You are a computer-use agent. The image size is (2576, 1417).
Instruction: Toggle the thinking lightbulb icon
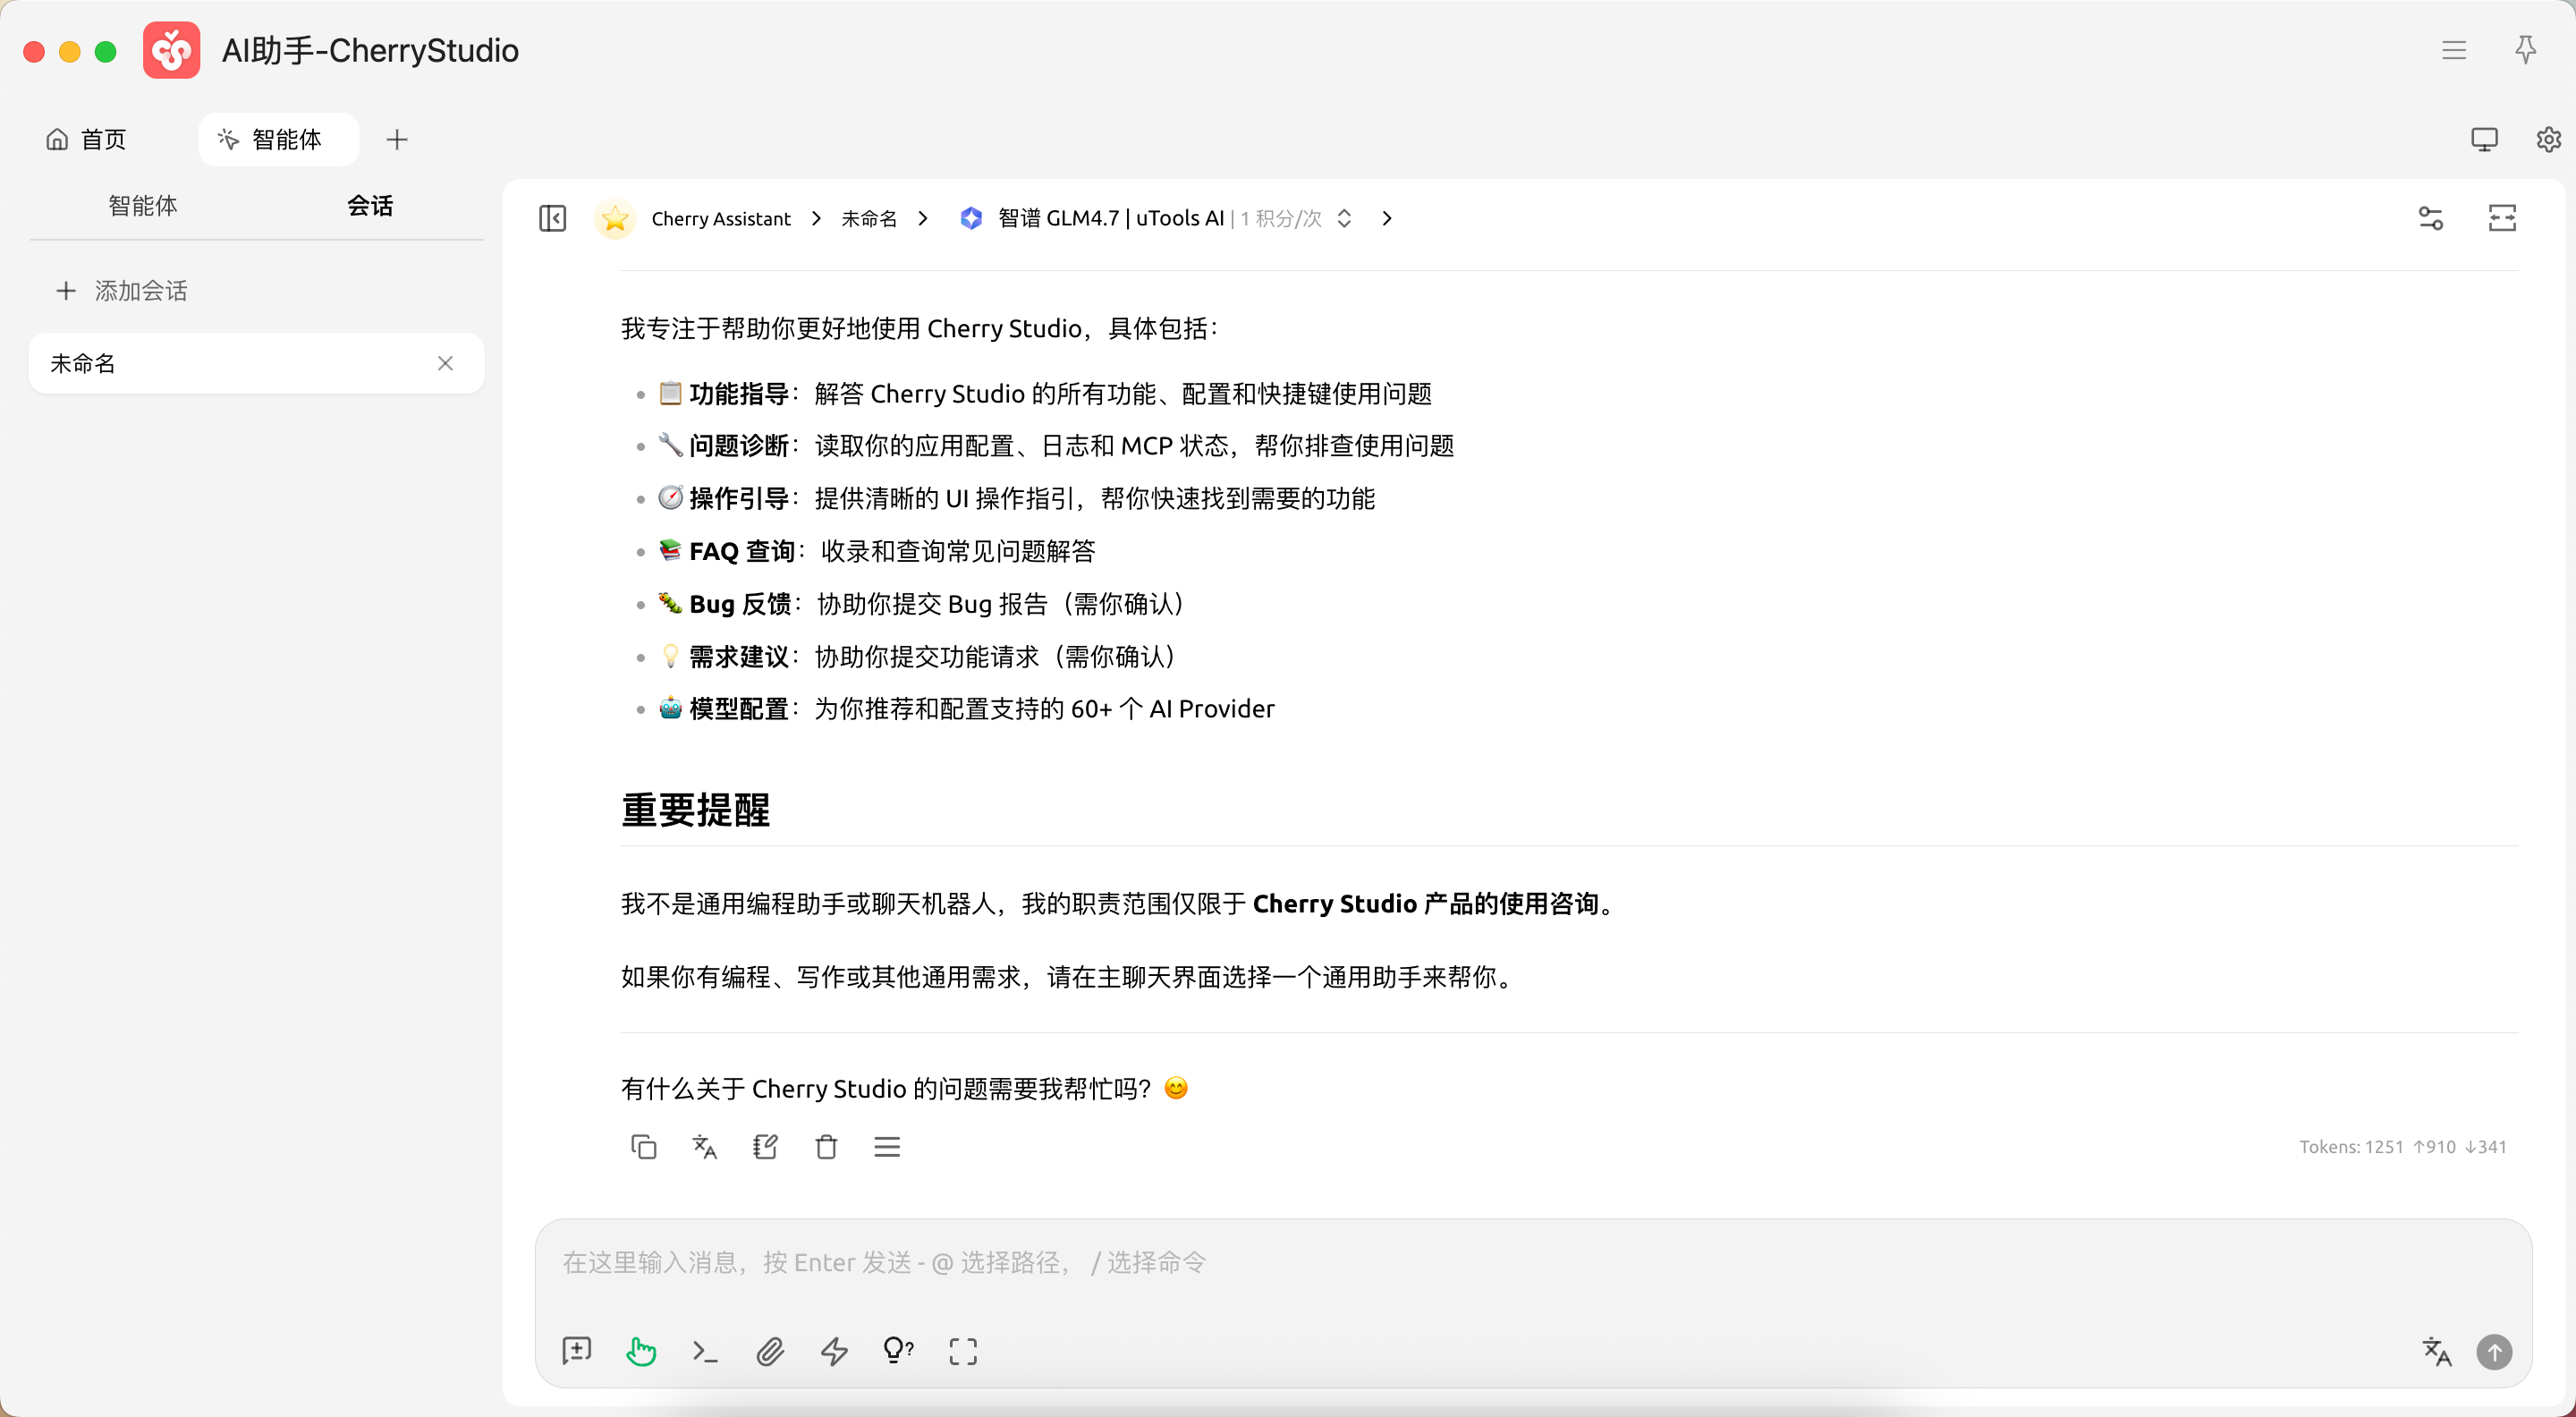point(898,1352)
